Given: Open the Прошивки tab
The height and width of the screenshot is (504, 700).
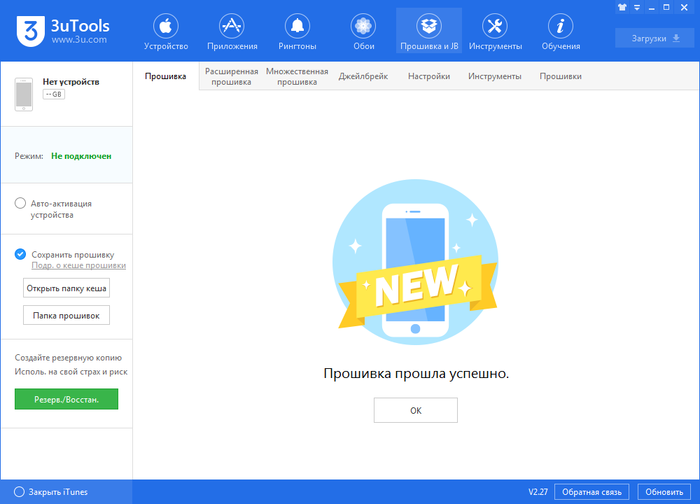Looking at the screenshot, I should click(x=560, y=76).
